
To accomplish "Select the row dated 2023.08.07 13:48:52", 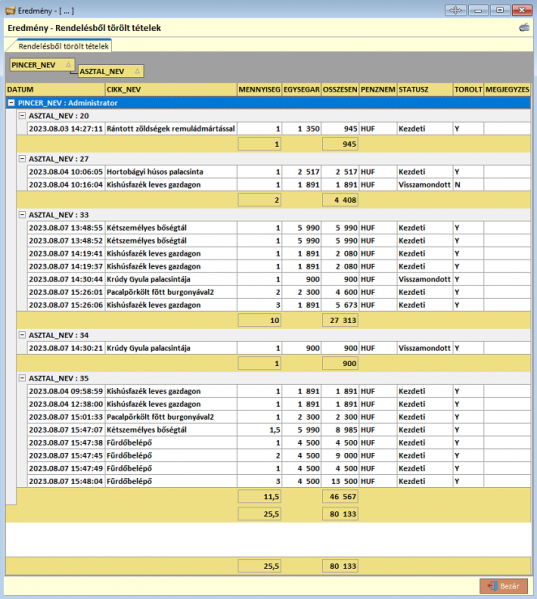I will tap(279, 241).
